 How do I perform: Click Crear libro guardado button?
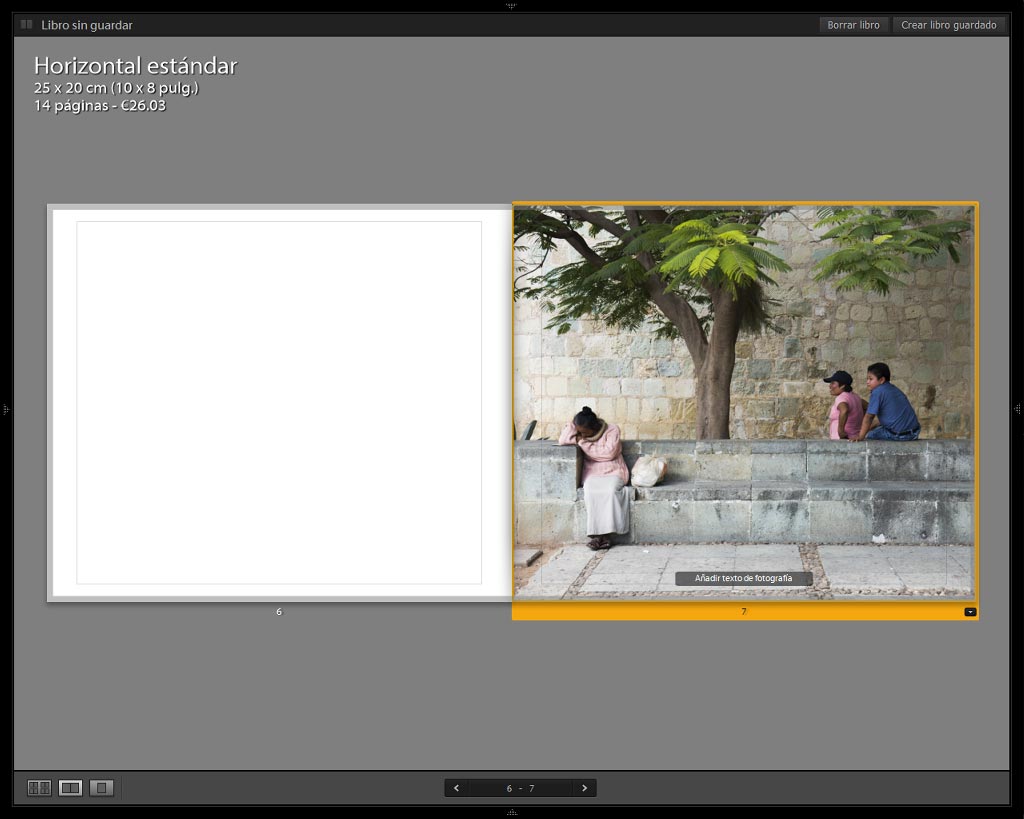pyautogui.click(x=949, y=25)
